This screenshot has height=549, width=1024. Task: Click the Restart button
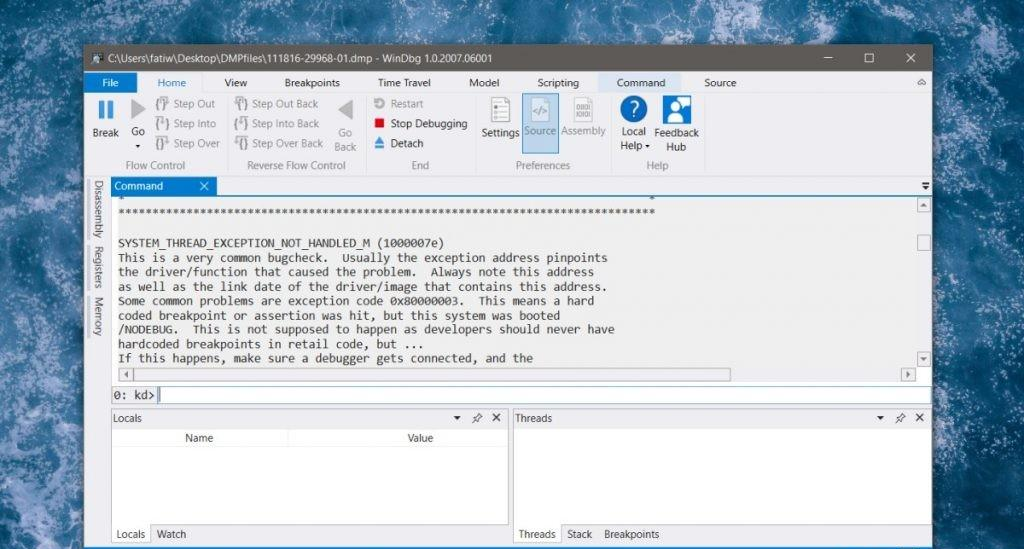tap(398, 104)
